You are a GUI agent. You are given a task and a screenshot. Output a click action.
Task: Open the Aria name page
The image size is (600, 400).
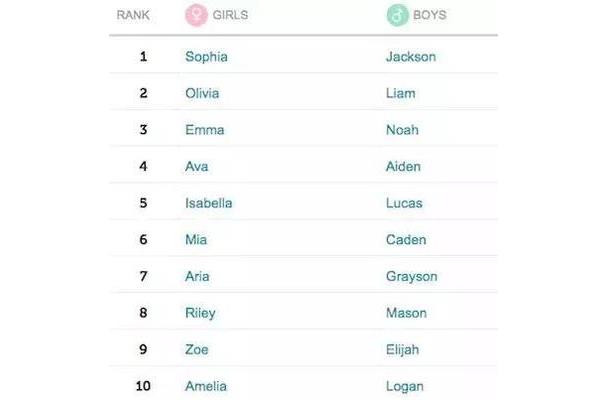[197, 276]
